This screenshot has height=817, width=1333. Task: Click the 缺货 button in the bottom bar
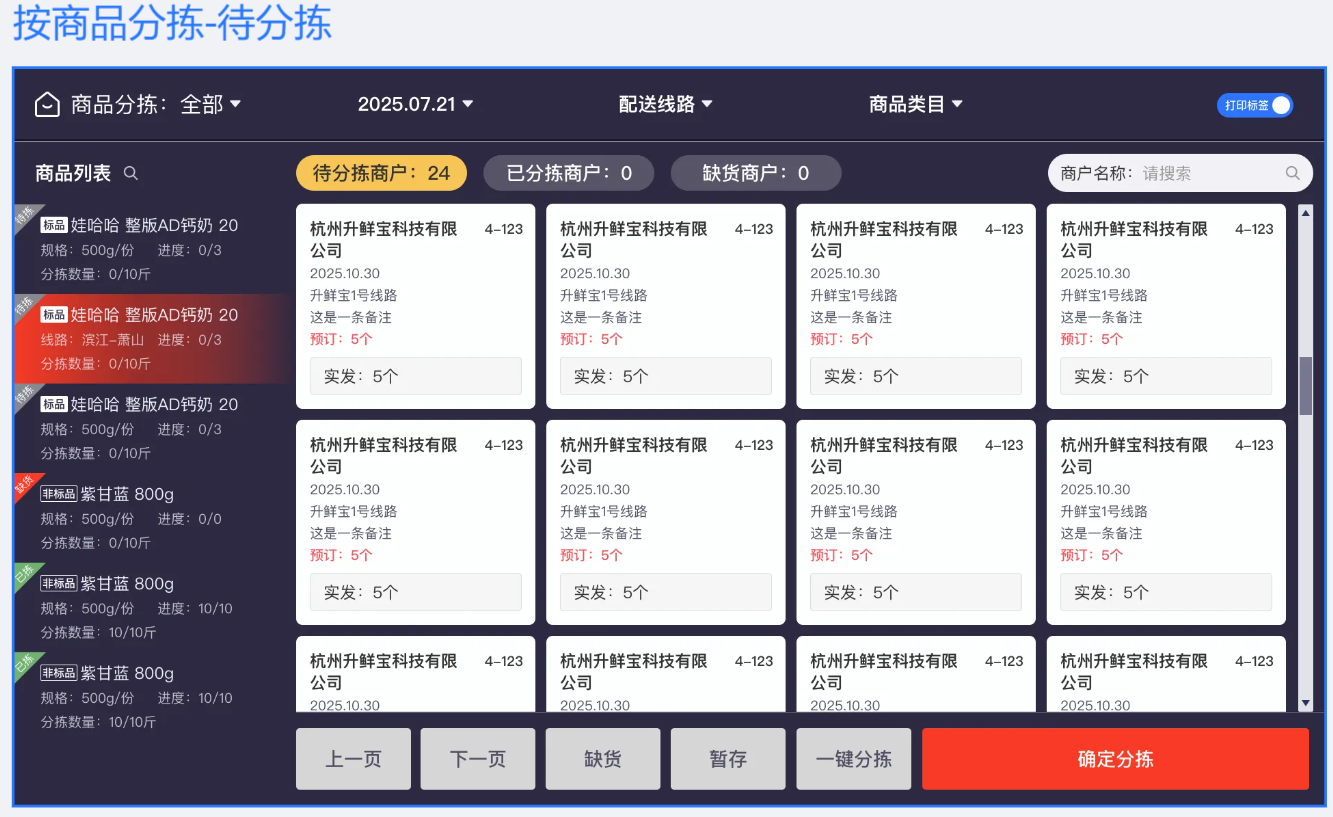603,759
